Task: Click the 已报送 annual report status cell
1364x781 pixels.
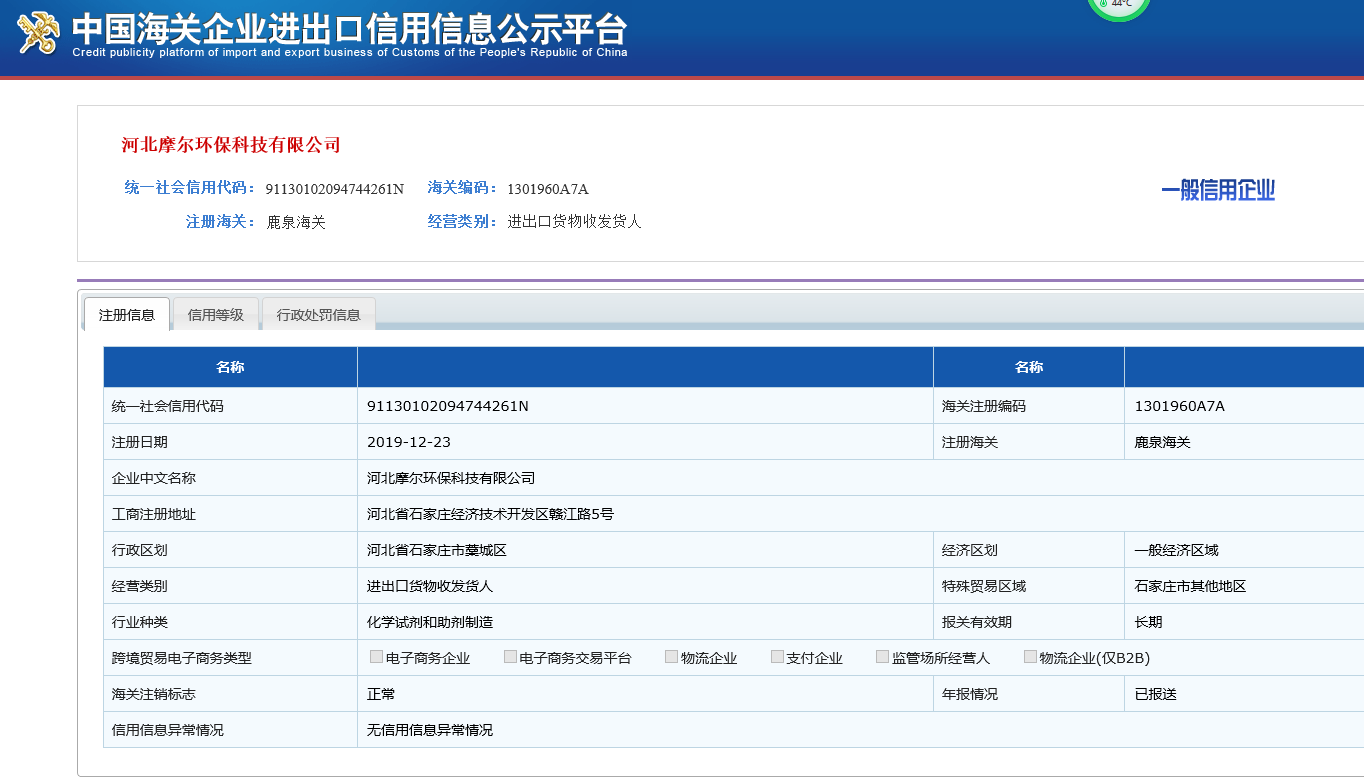Action: [1155, 694]
